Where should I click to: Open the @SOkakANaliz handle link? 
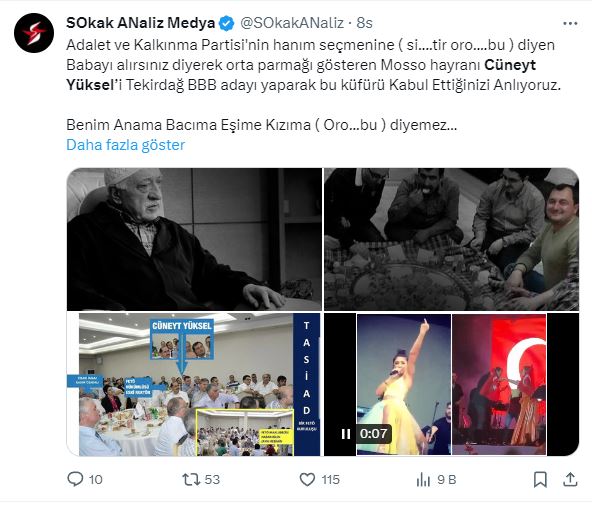click(x=292, y=23)
